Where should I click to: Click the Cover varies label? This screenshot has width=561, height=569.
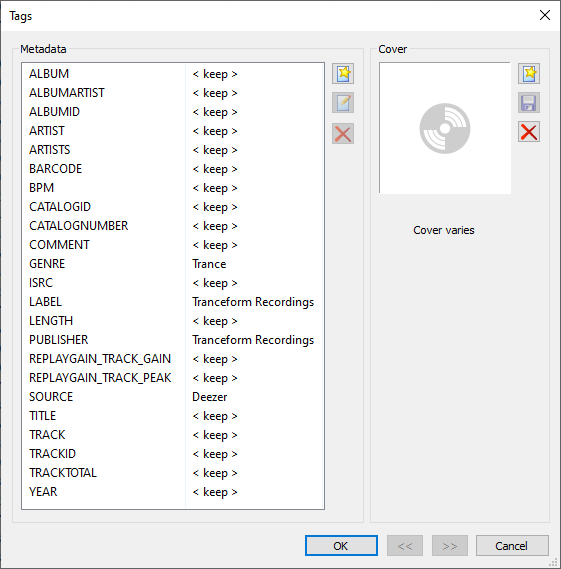point(444,230)
